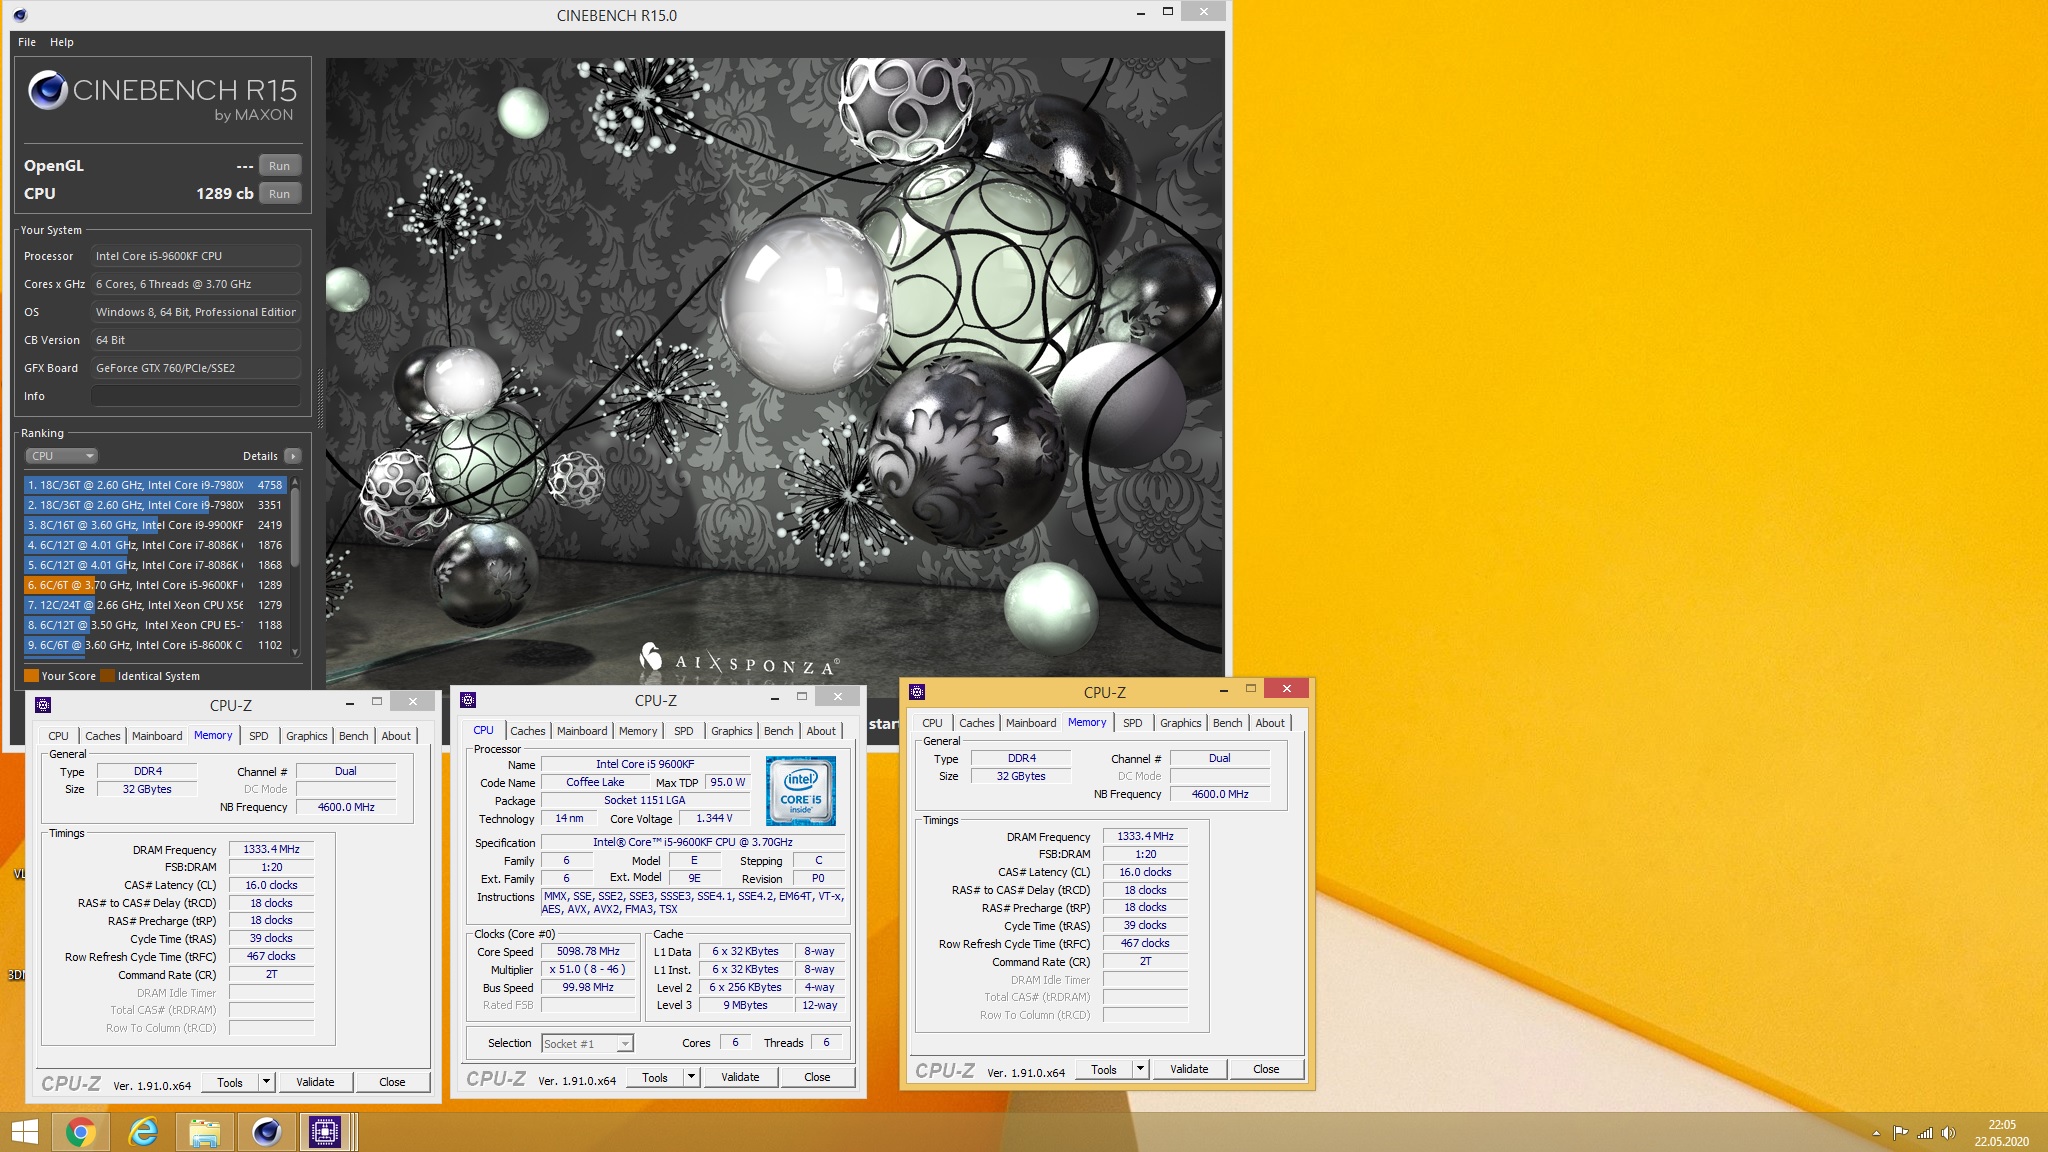Click the taskbar clock 22:05

click(2002, 1125)
